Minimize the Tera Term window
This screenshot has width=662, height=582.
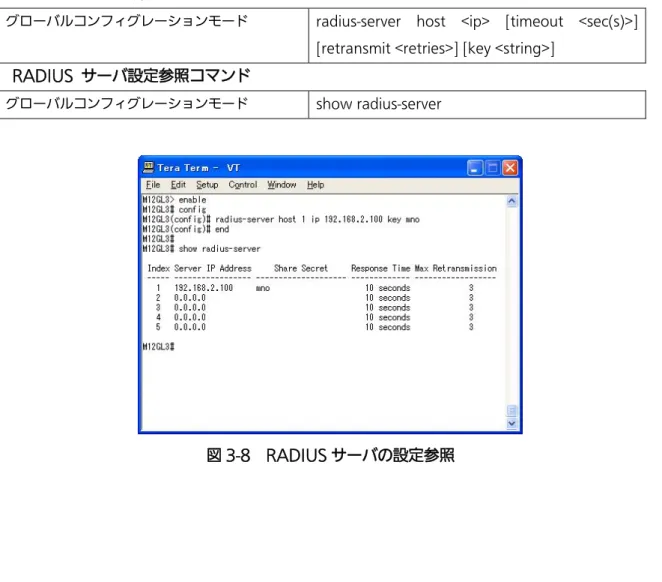pos(475,168)
